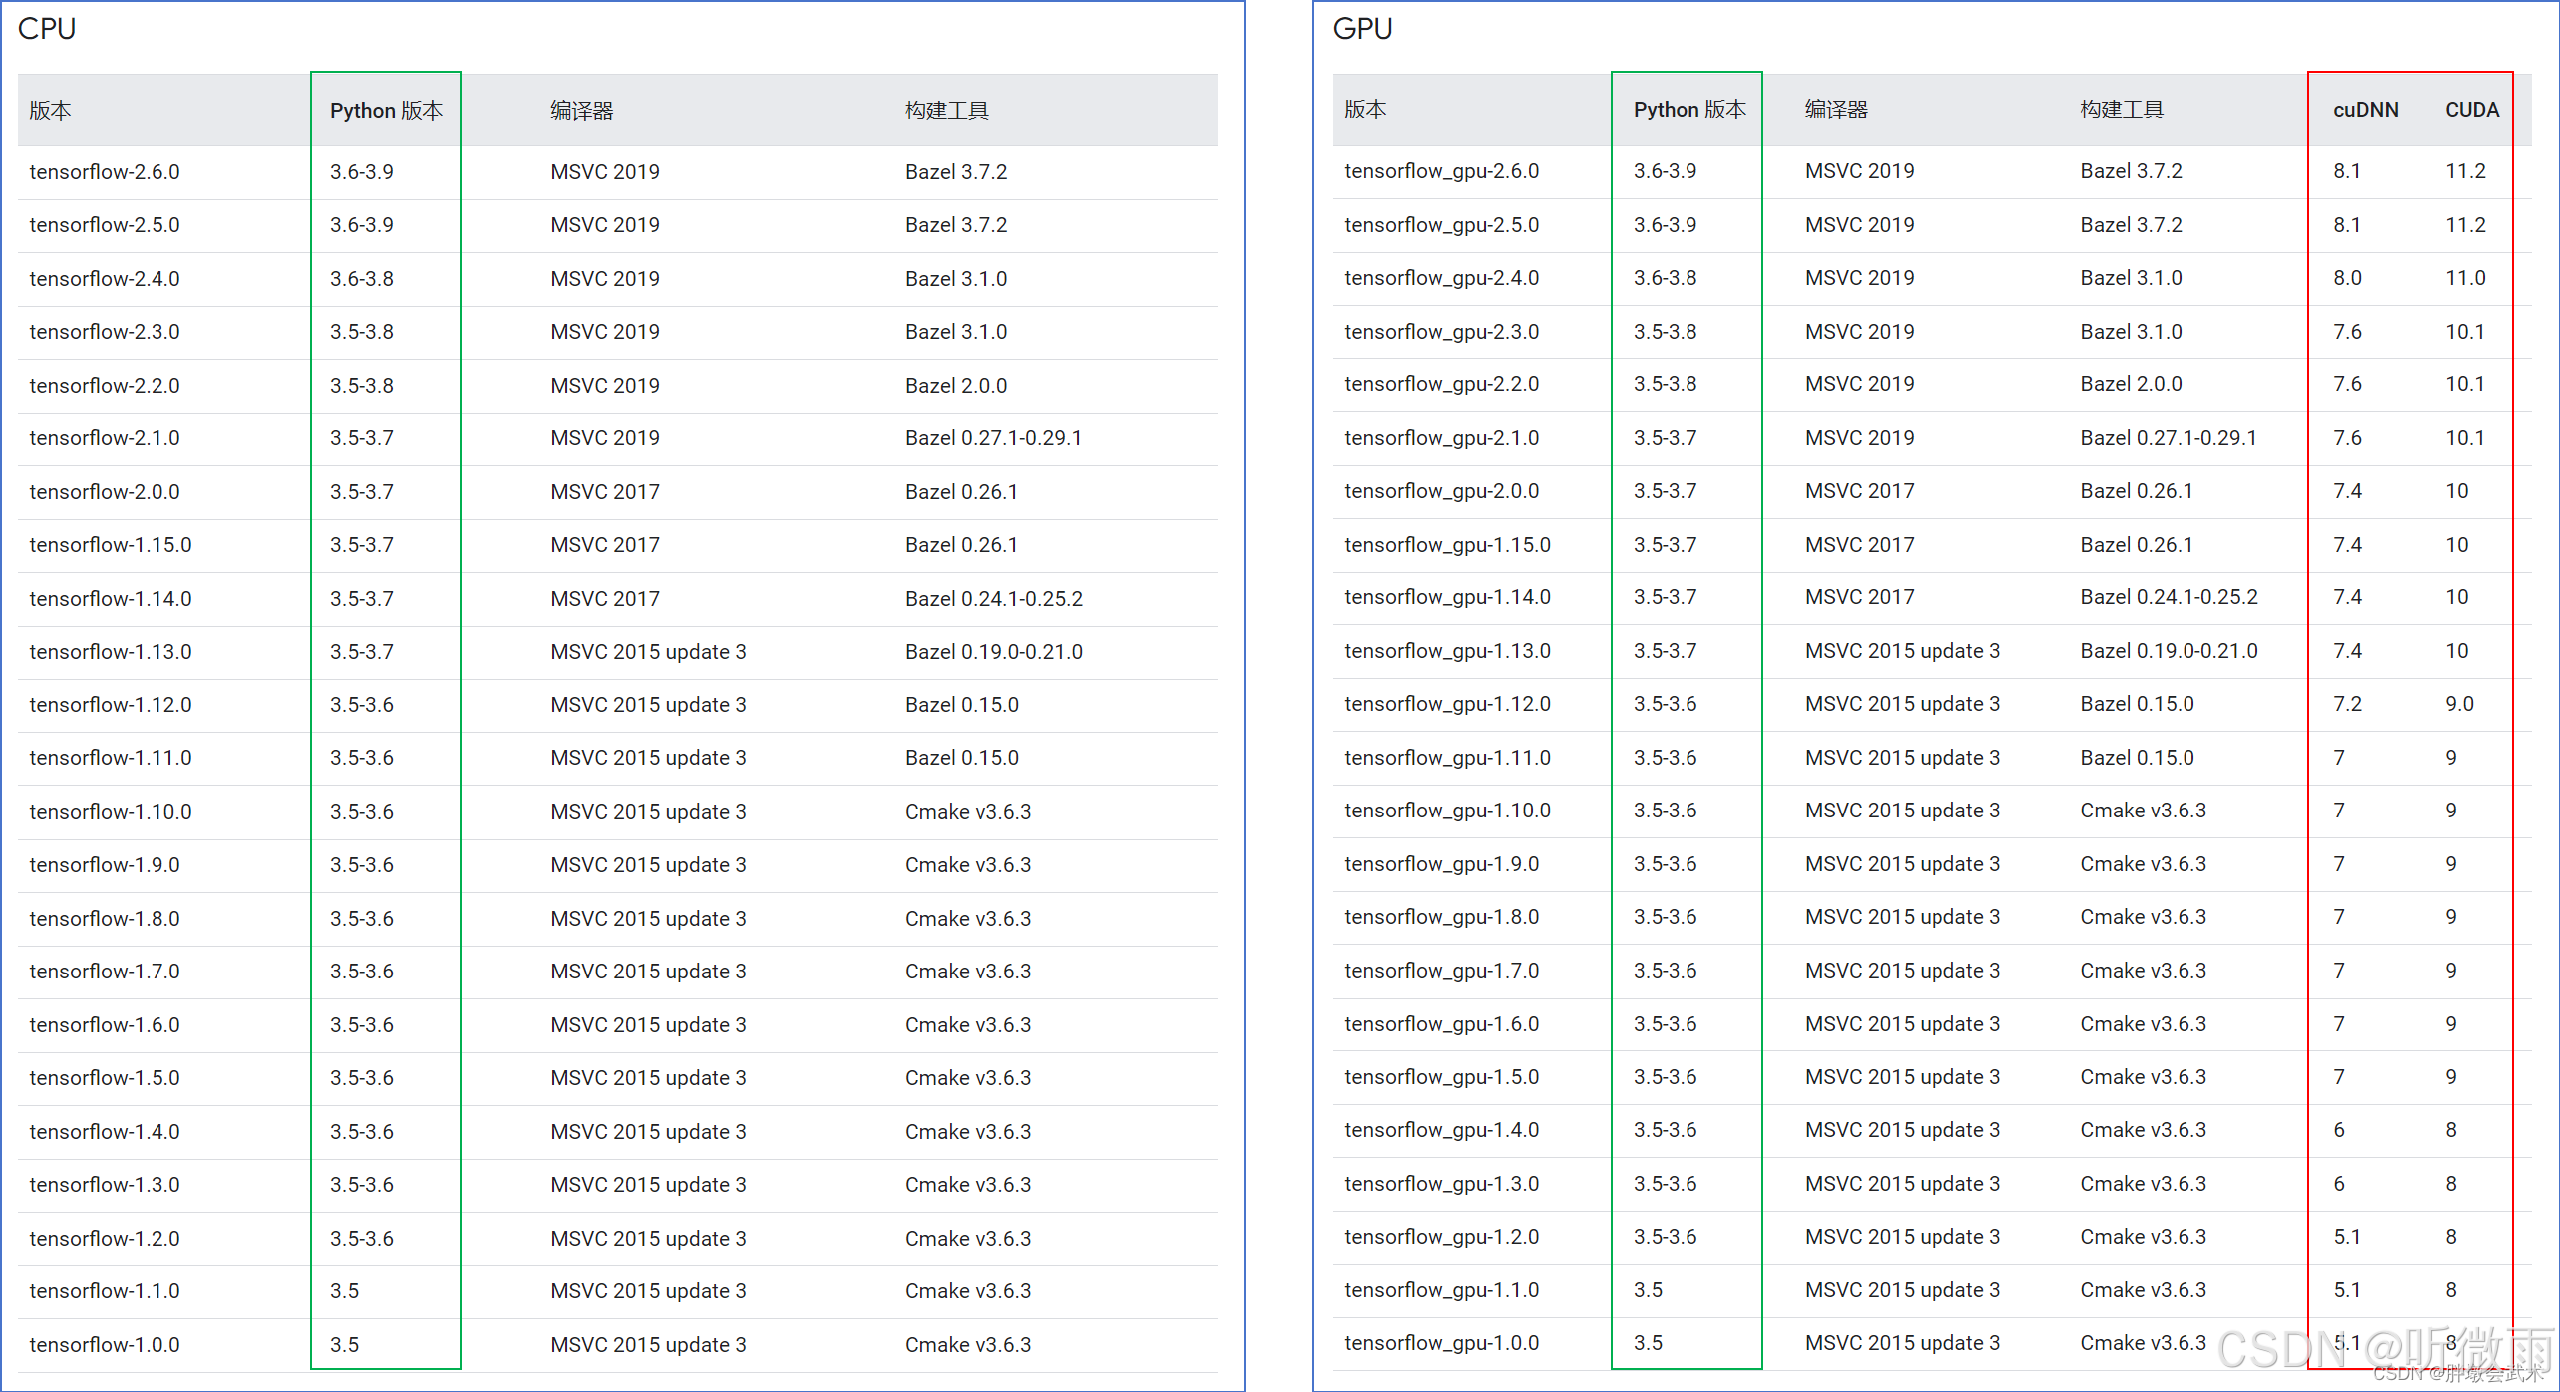Screen dimensions: 2560x1392
Task: Select tensorflow_gpu-1.4.0 row name
Action: (1441, 1130)
